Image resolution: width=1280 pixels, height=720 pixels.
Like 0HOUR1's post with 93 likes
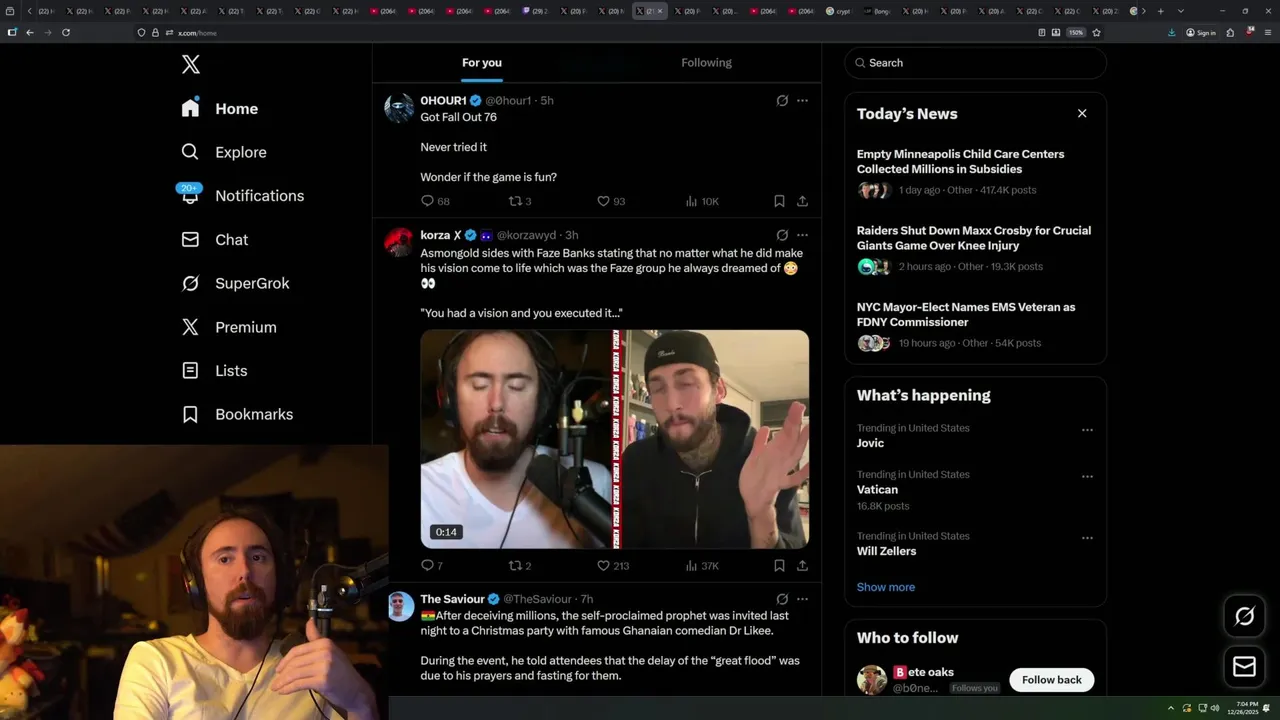pyautogui.click(x=611, y=201)
